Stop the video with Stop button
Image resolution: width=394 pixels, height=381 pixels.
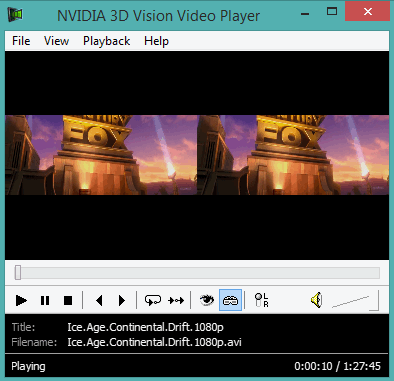coord(68,300)
